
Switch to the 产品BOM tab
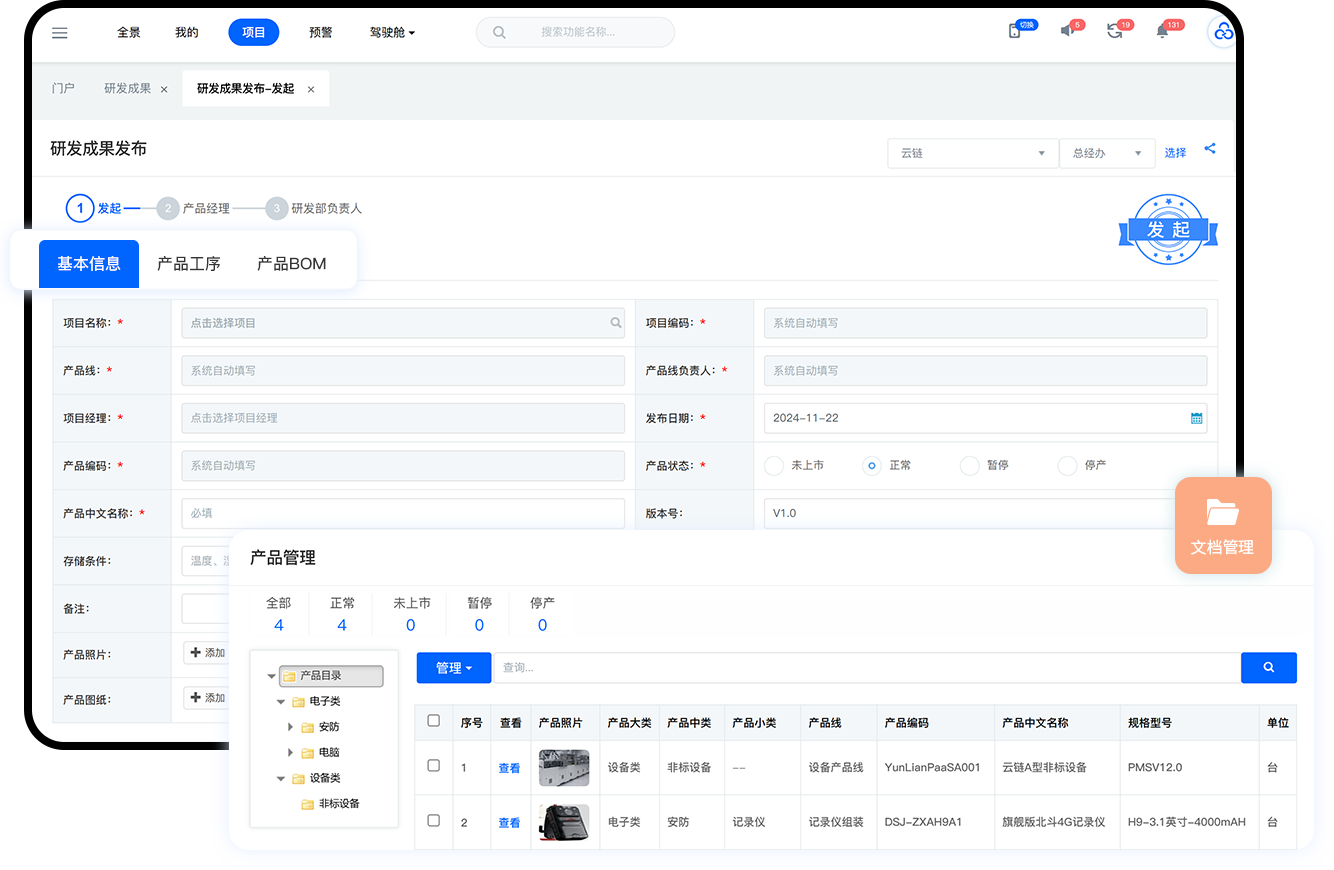click(x=291, y=264)
